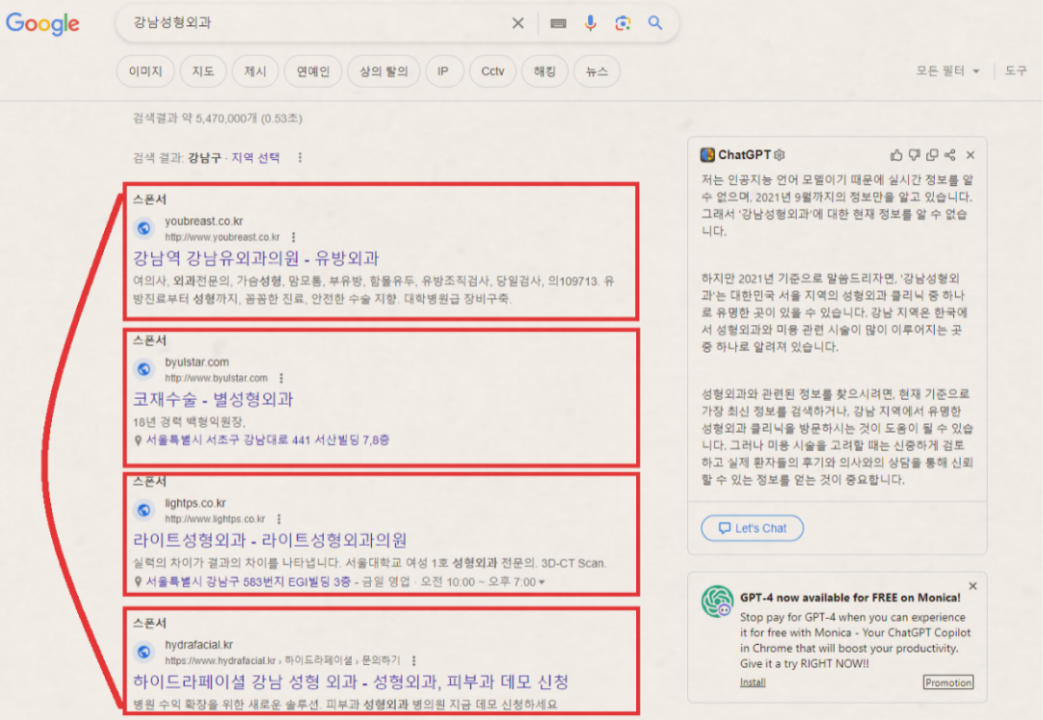1043x720 pixels.
Task: Copy the ChatGPT answer
Action: coord(932,155)
